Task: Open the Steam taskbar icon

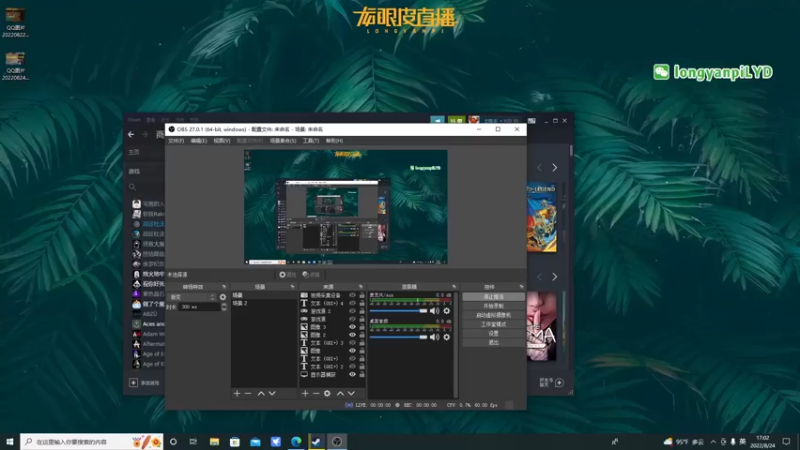Action: point(316,441)
